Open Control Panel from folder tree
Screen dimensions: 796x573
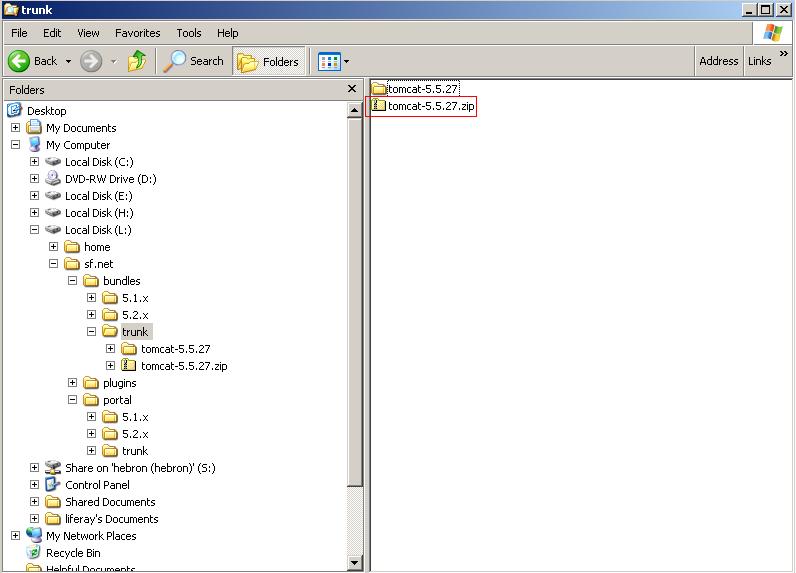tap(97, 485)
